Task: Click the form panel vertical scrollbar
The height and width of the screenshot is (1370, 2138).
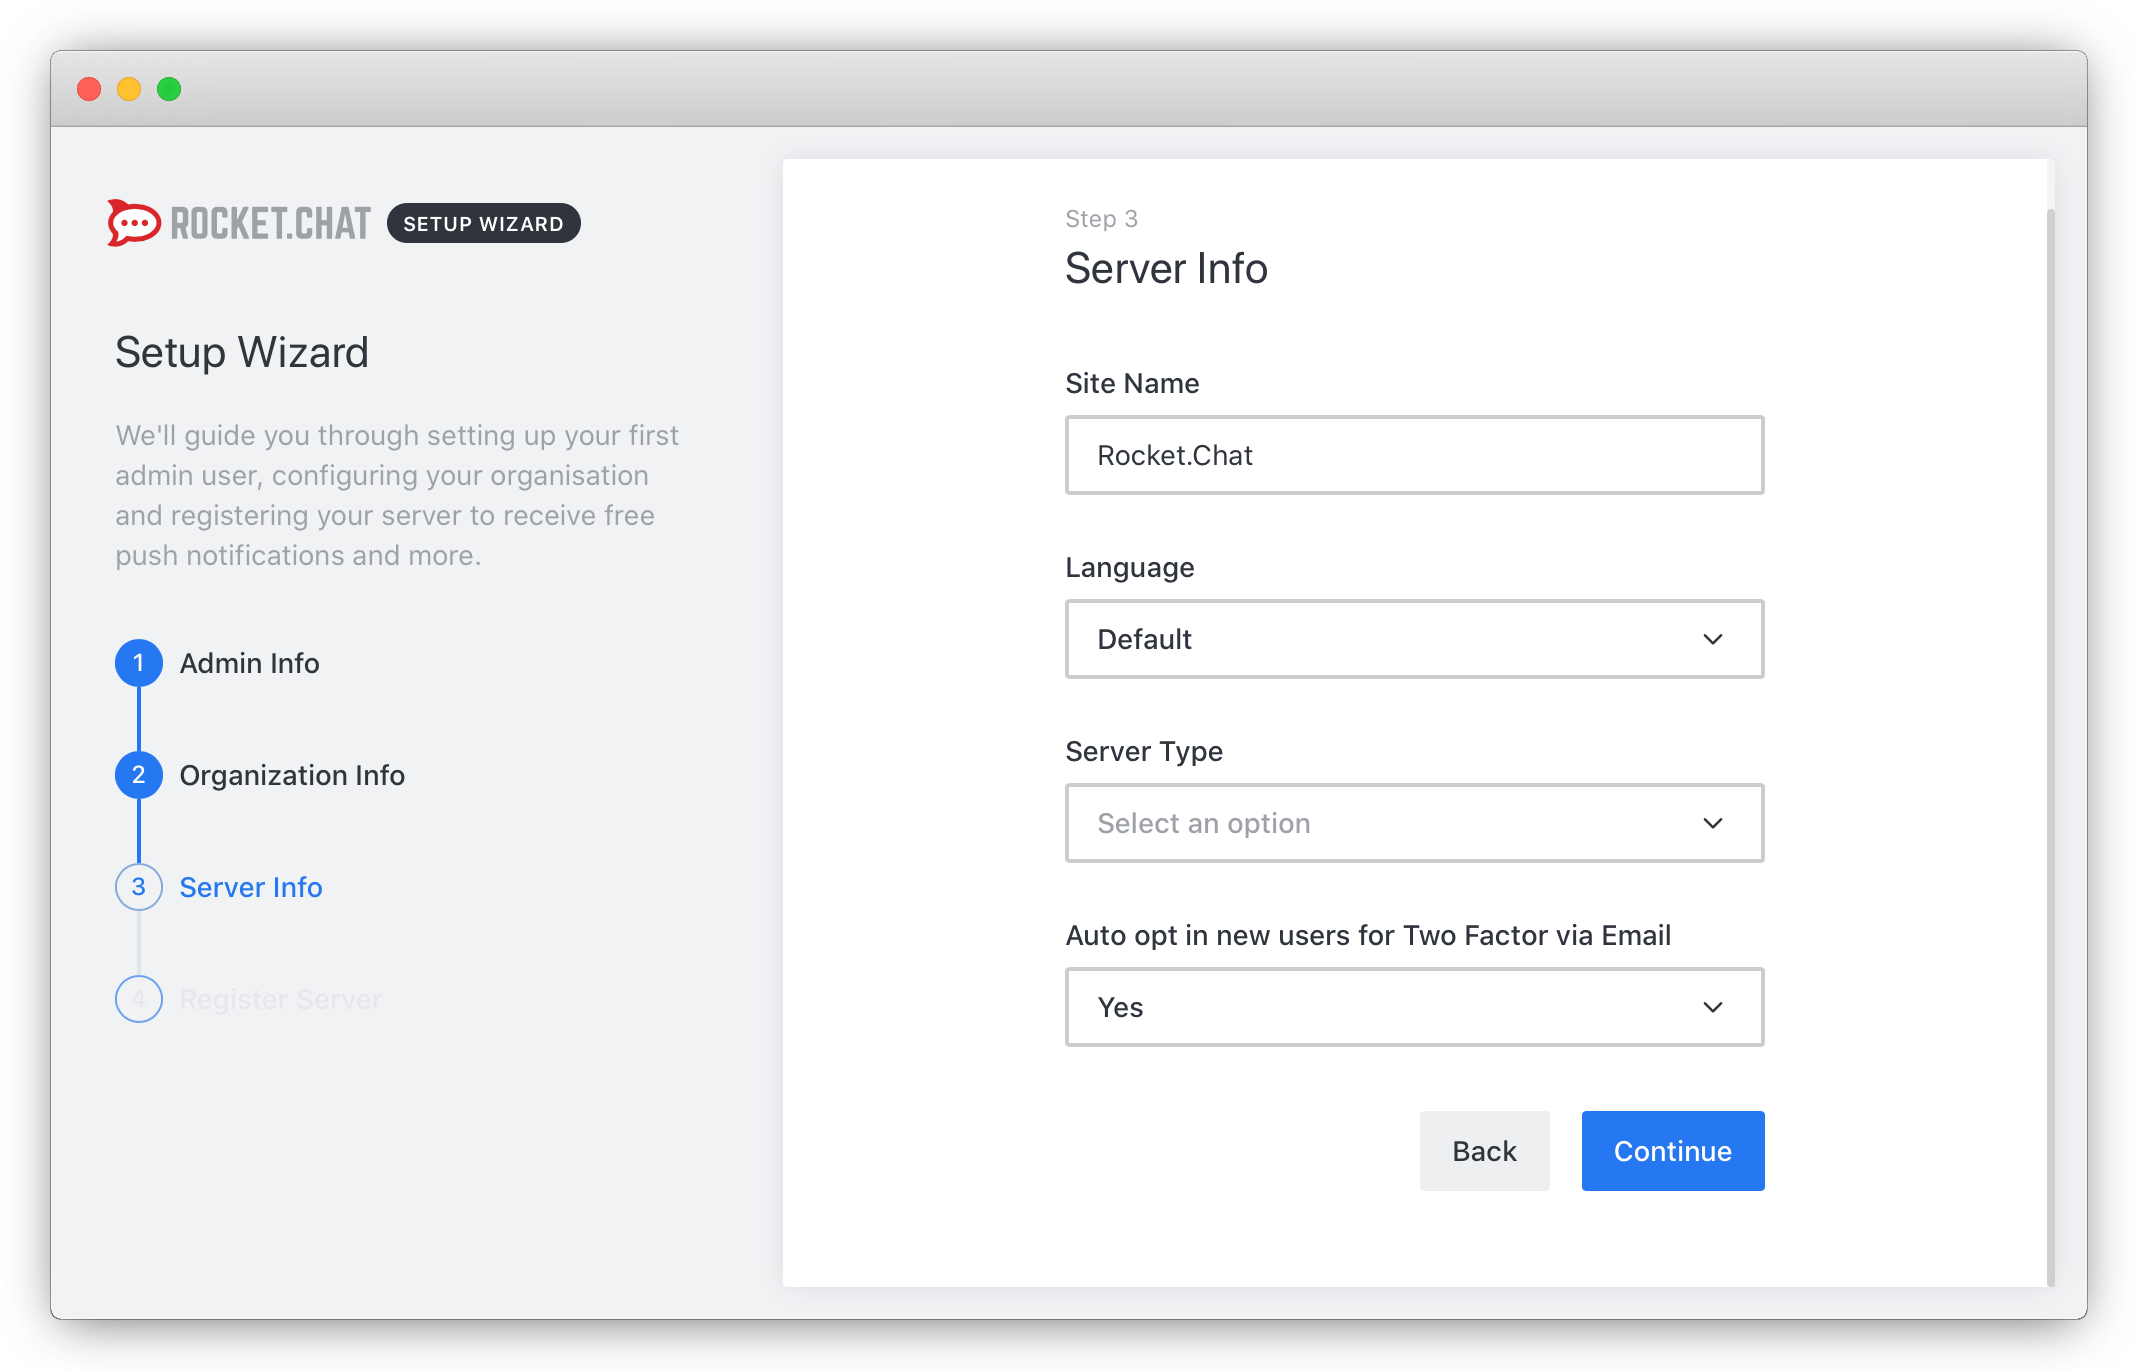Action: 2051,747
